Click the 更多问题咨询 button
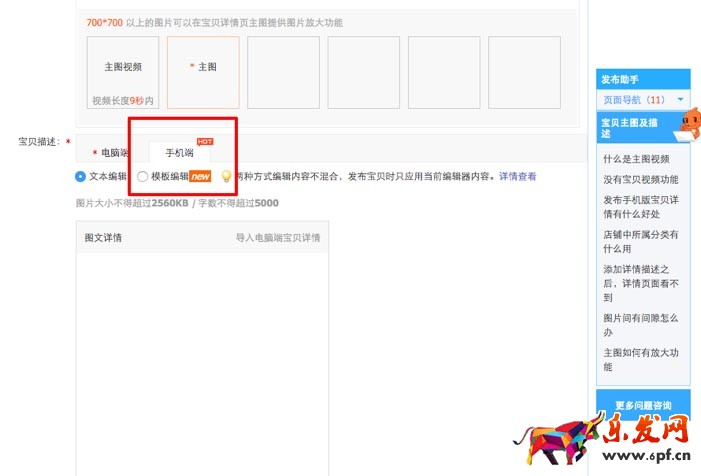Viewport: 701px width, 476px height. (x=643, y=405)
